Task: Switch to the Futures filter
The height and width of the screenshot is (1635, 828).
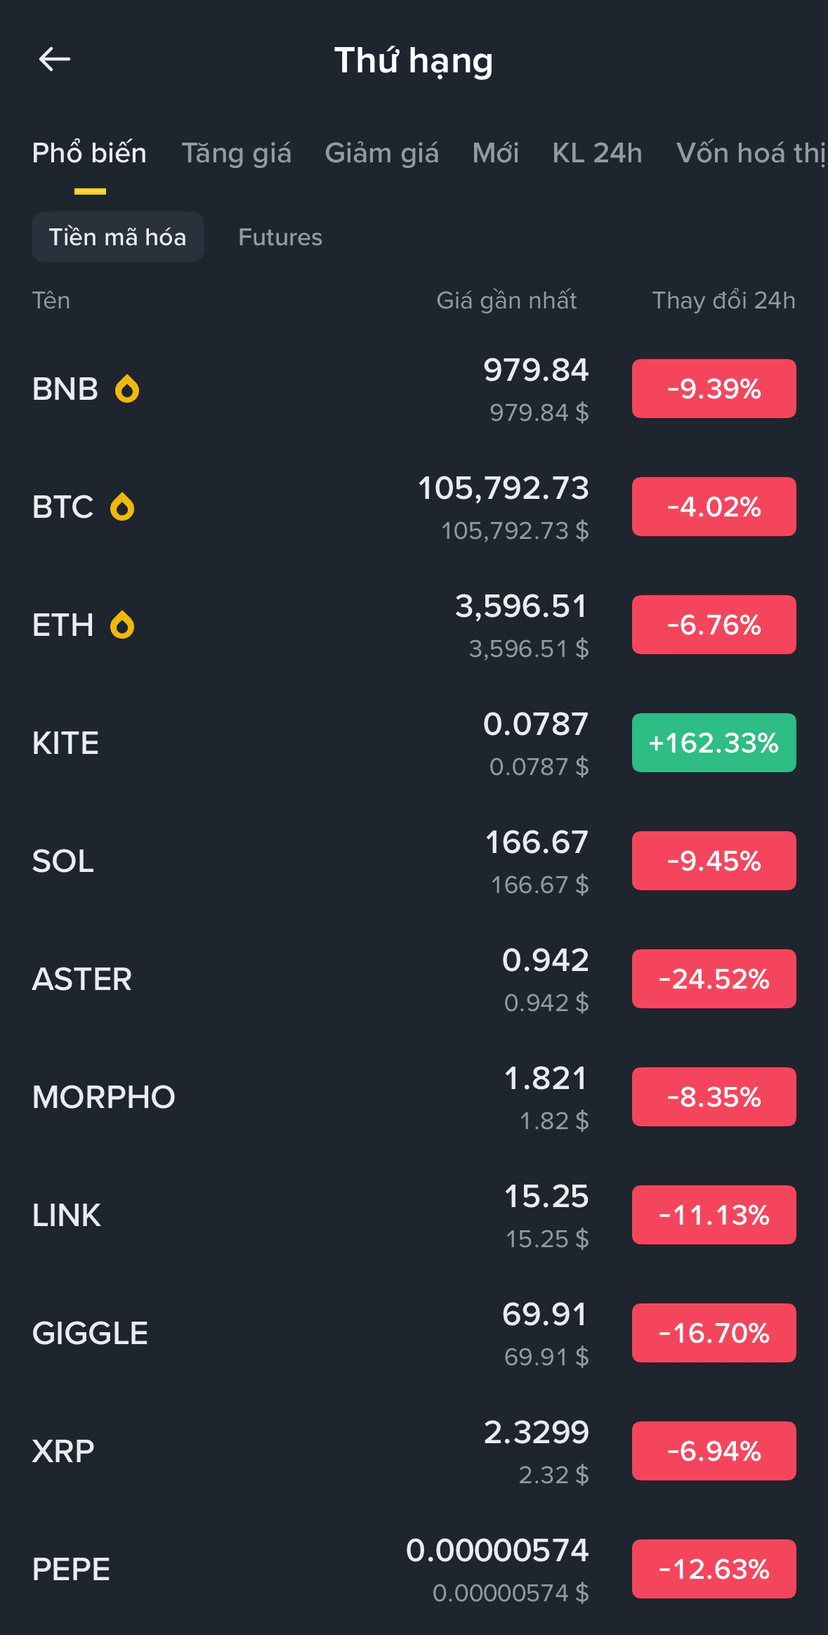Action: pos(280,237)
